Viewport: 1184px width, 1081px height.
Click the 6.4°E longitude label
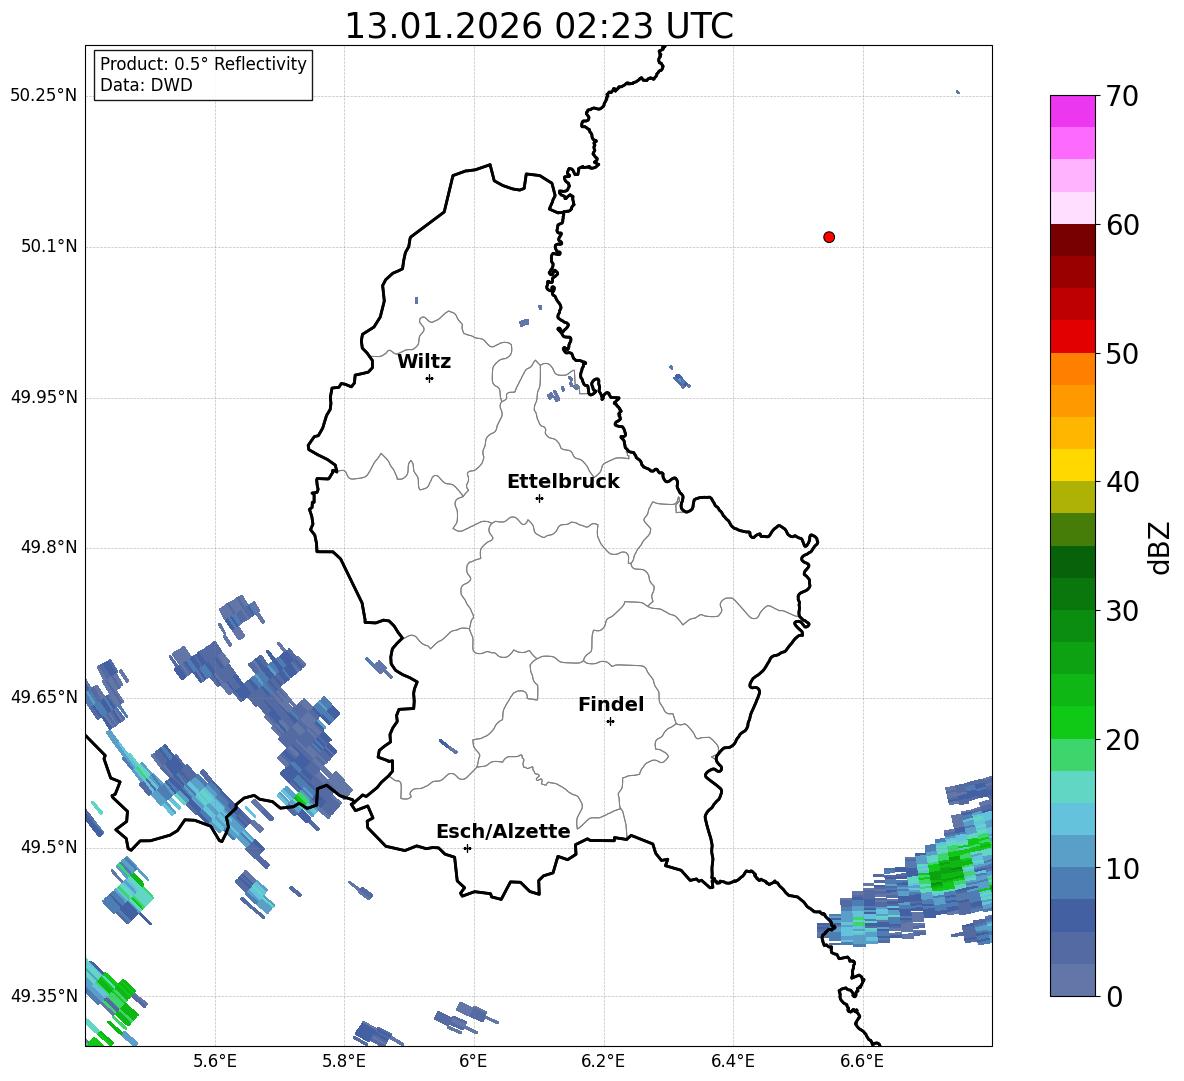point(732,1061)
